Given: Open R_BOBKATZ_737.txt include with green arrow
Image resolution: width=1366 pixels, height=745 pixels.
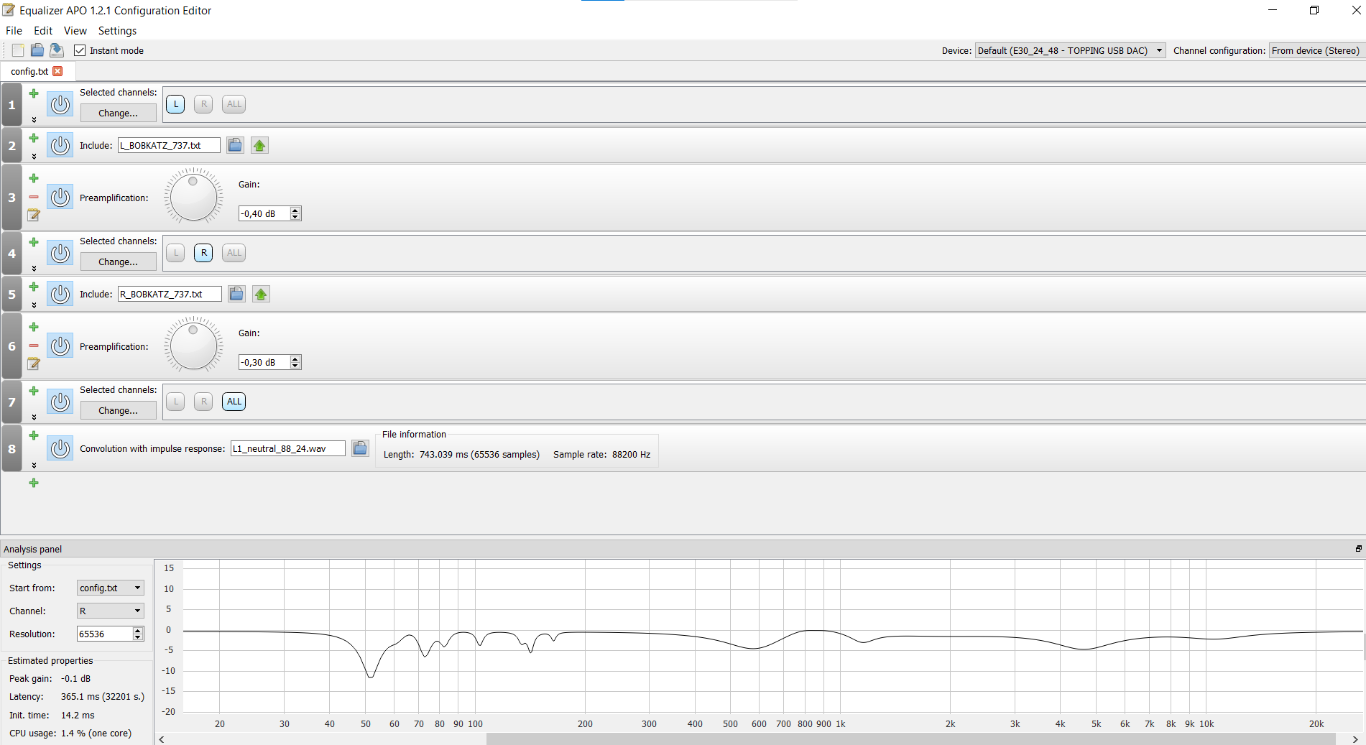Looking at the screenshot, I should tap(261, 294).
